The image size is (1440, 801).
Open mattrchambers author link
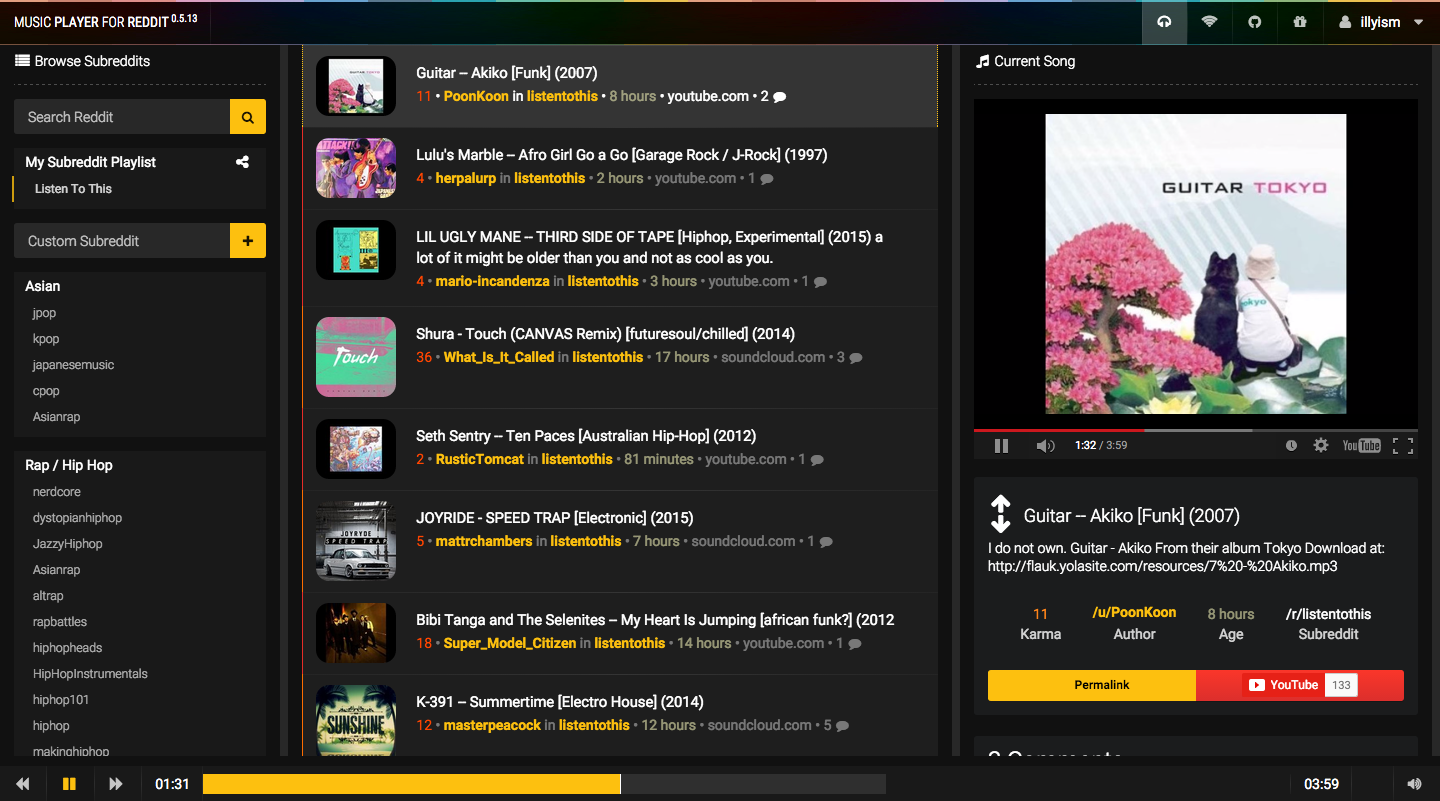coord(484,541)
